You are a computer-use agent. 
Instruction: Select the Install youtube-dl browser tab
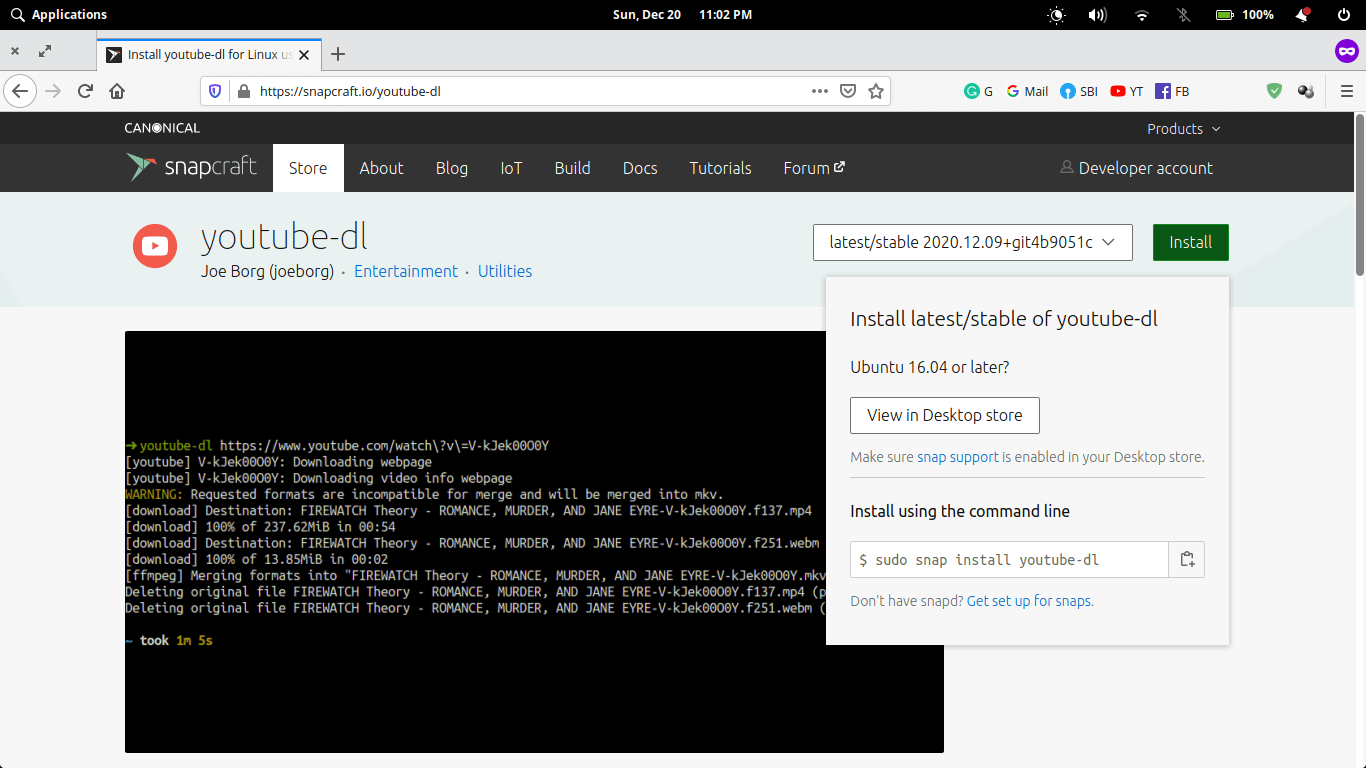[208, 54]
